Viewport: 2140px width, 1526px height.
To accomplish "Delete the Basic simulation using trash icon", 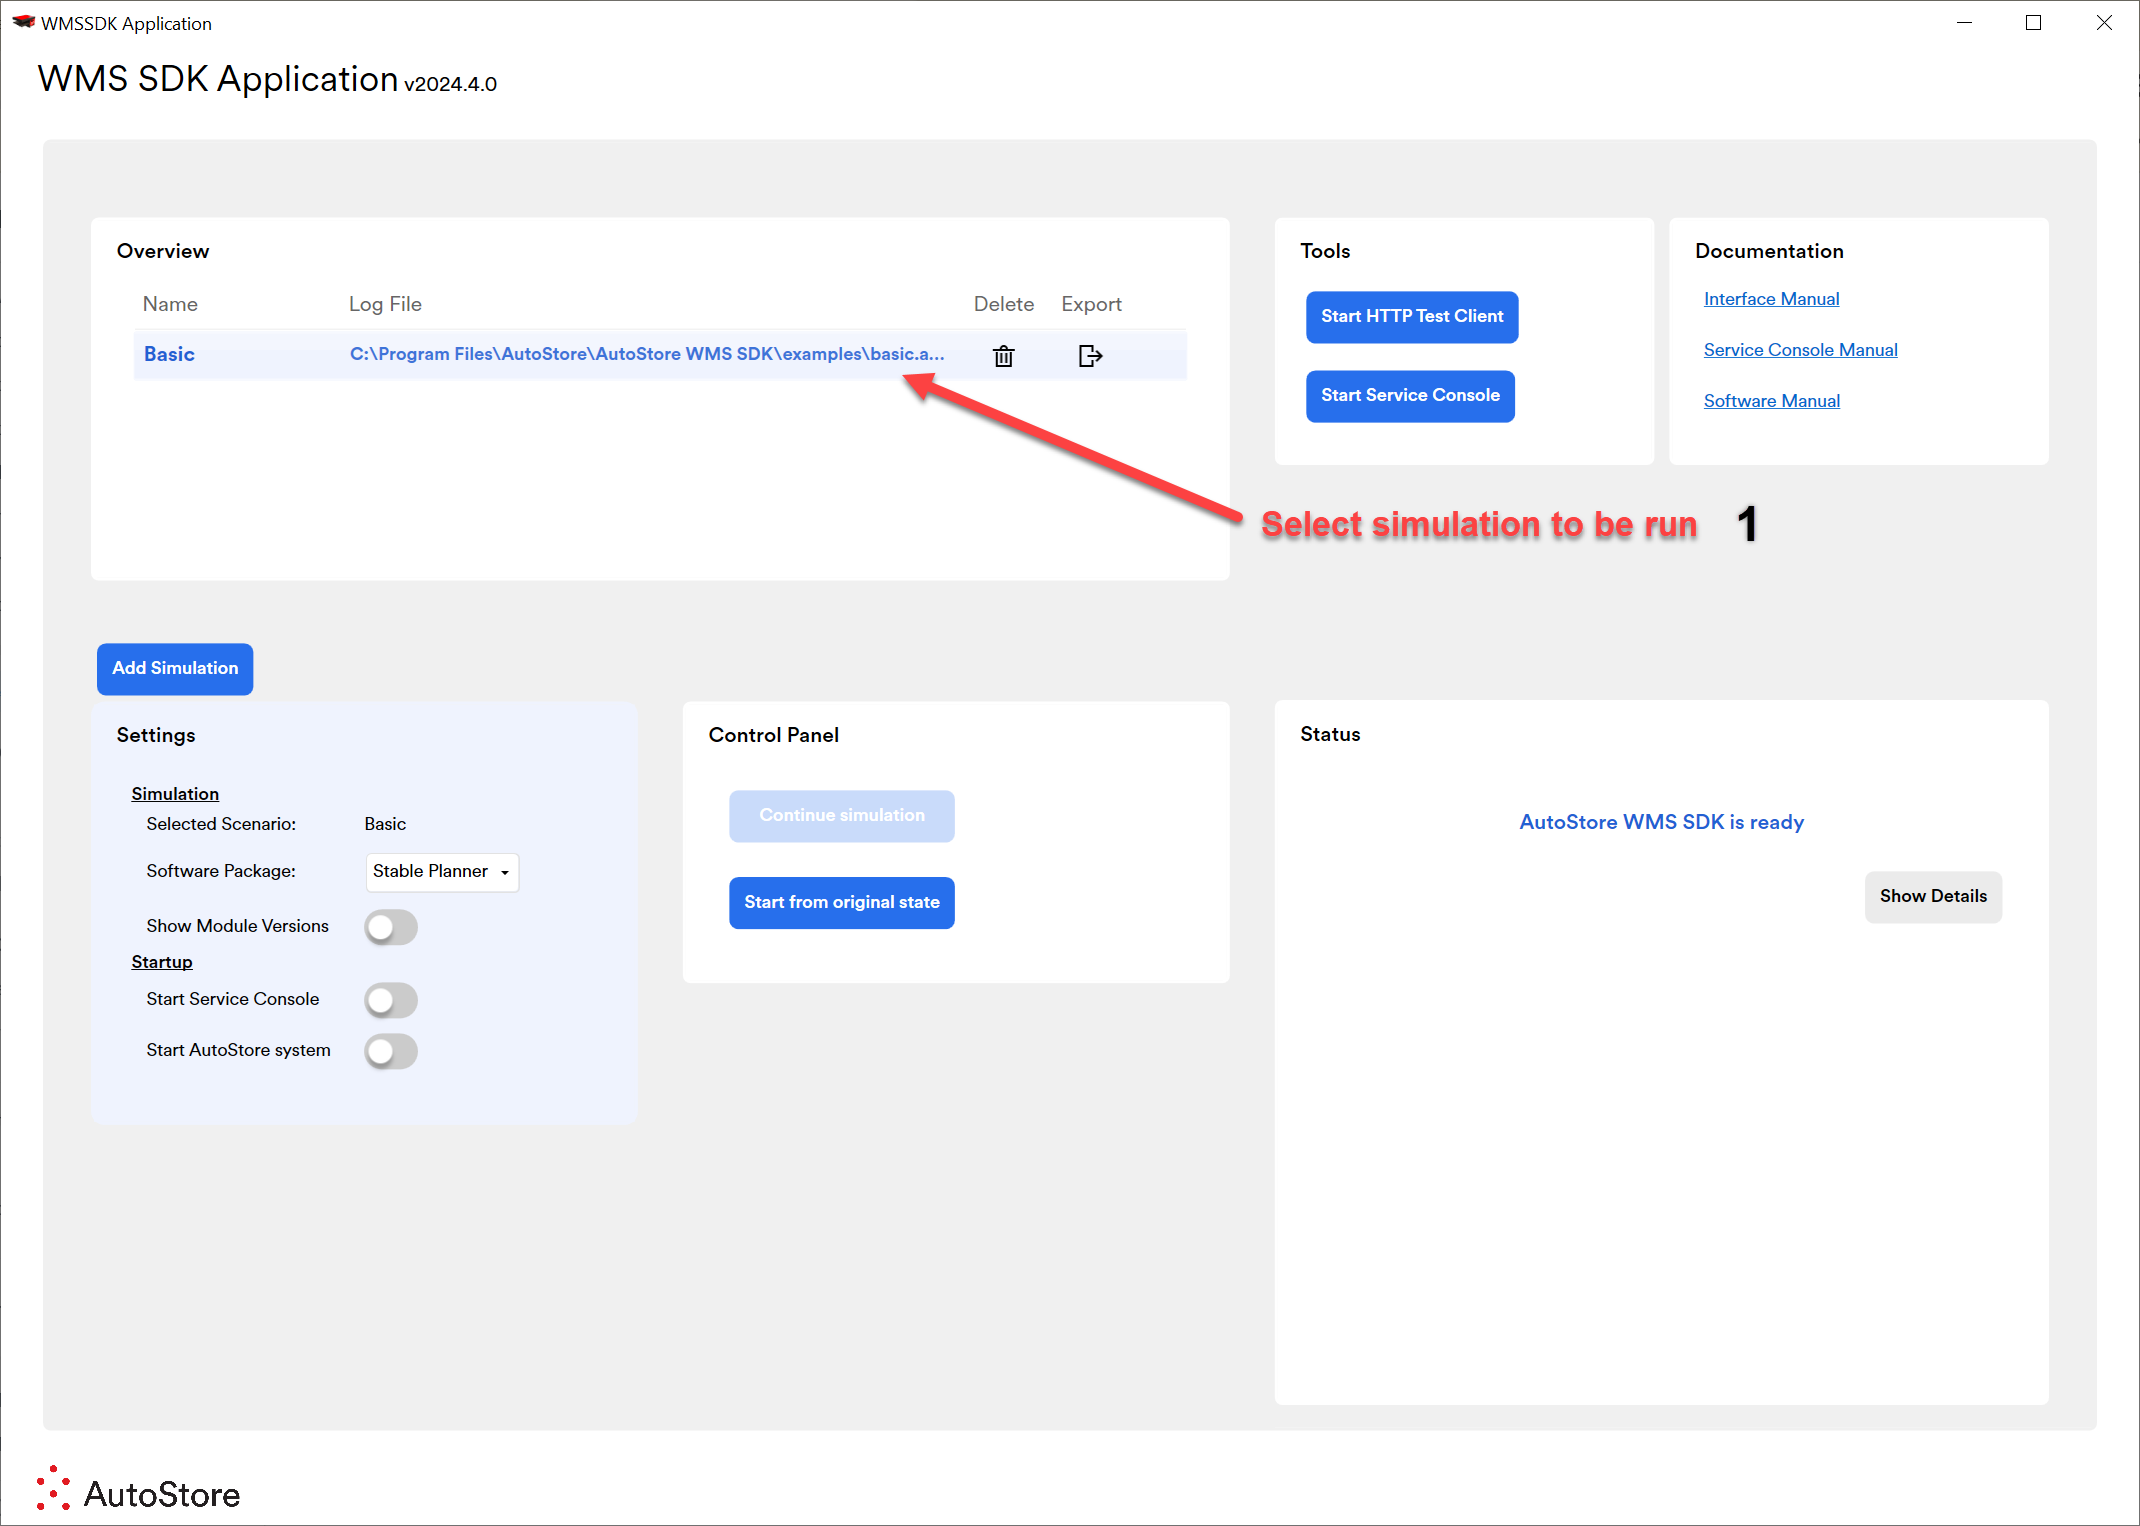I will tap(1003, 356).
